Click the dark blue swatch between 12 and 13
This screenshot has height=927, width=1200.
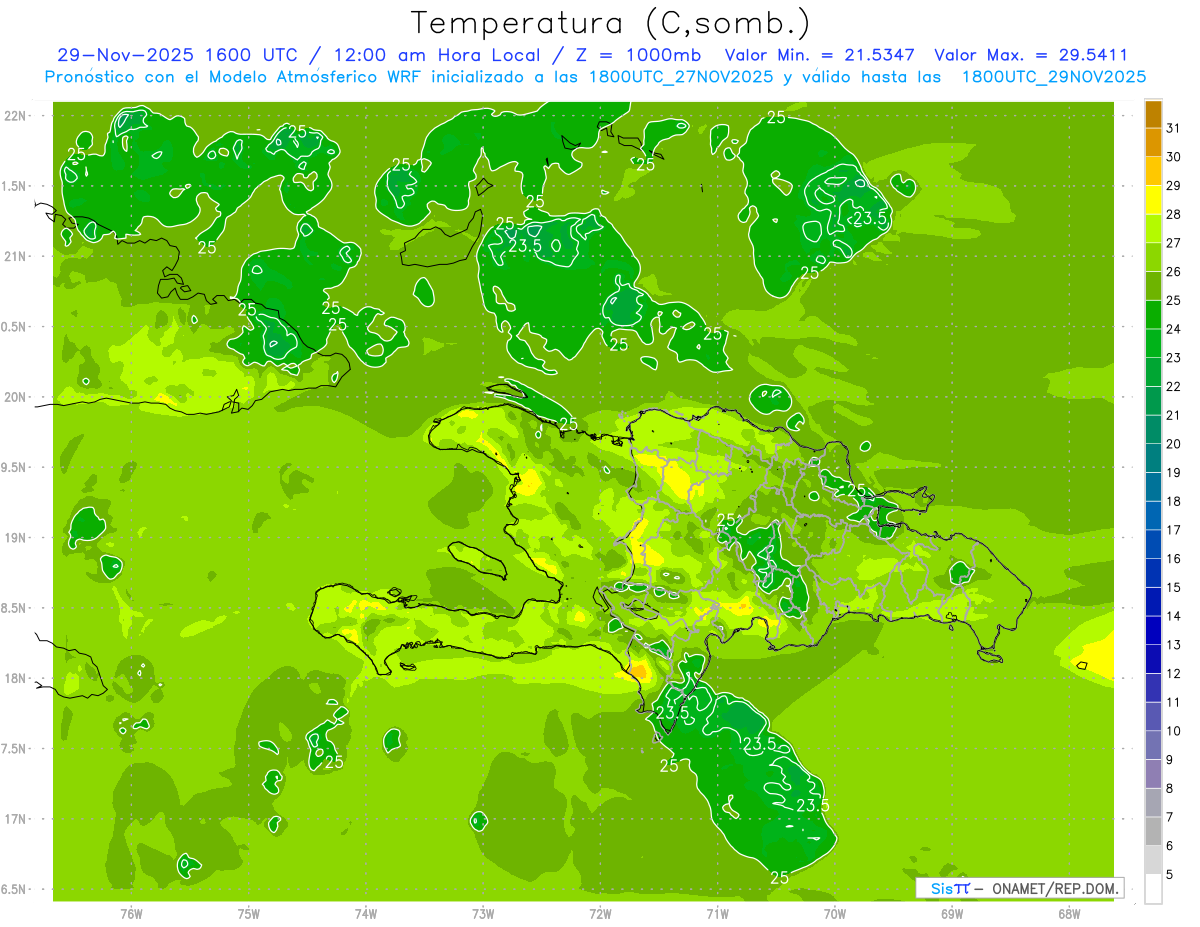click(x=1153, y=660)
